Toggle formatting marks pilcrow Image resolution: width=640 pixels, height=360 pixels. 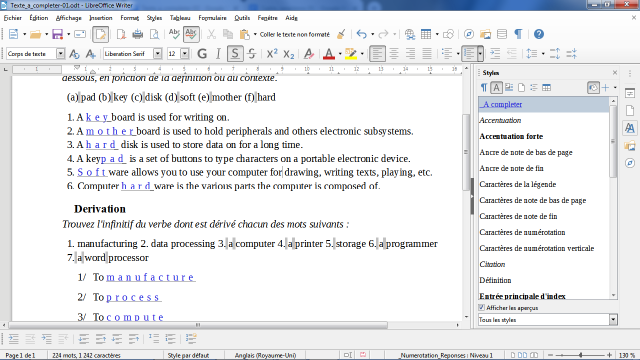[x=518, y=34]
